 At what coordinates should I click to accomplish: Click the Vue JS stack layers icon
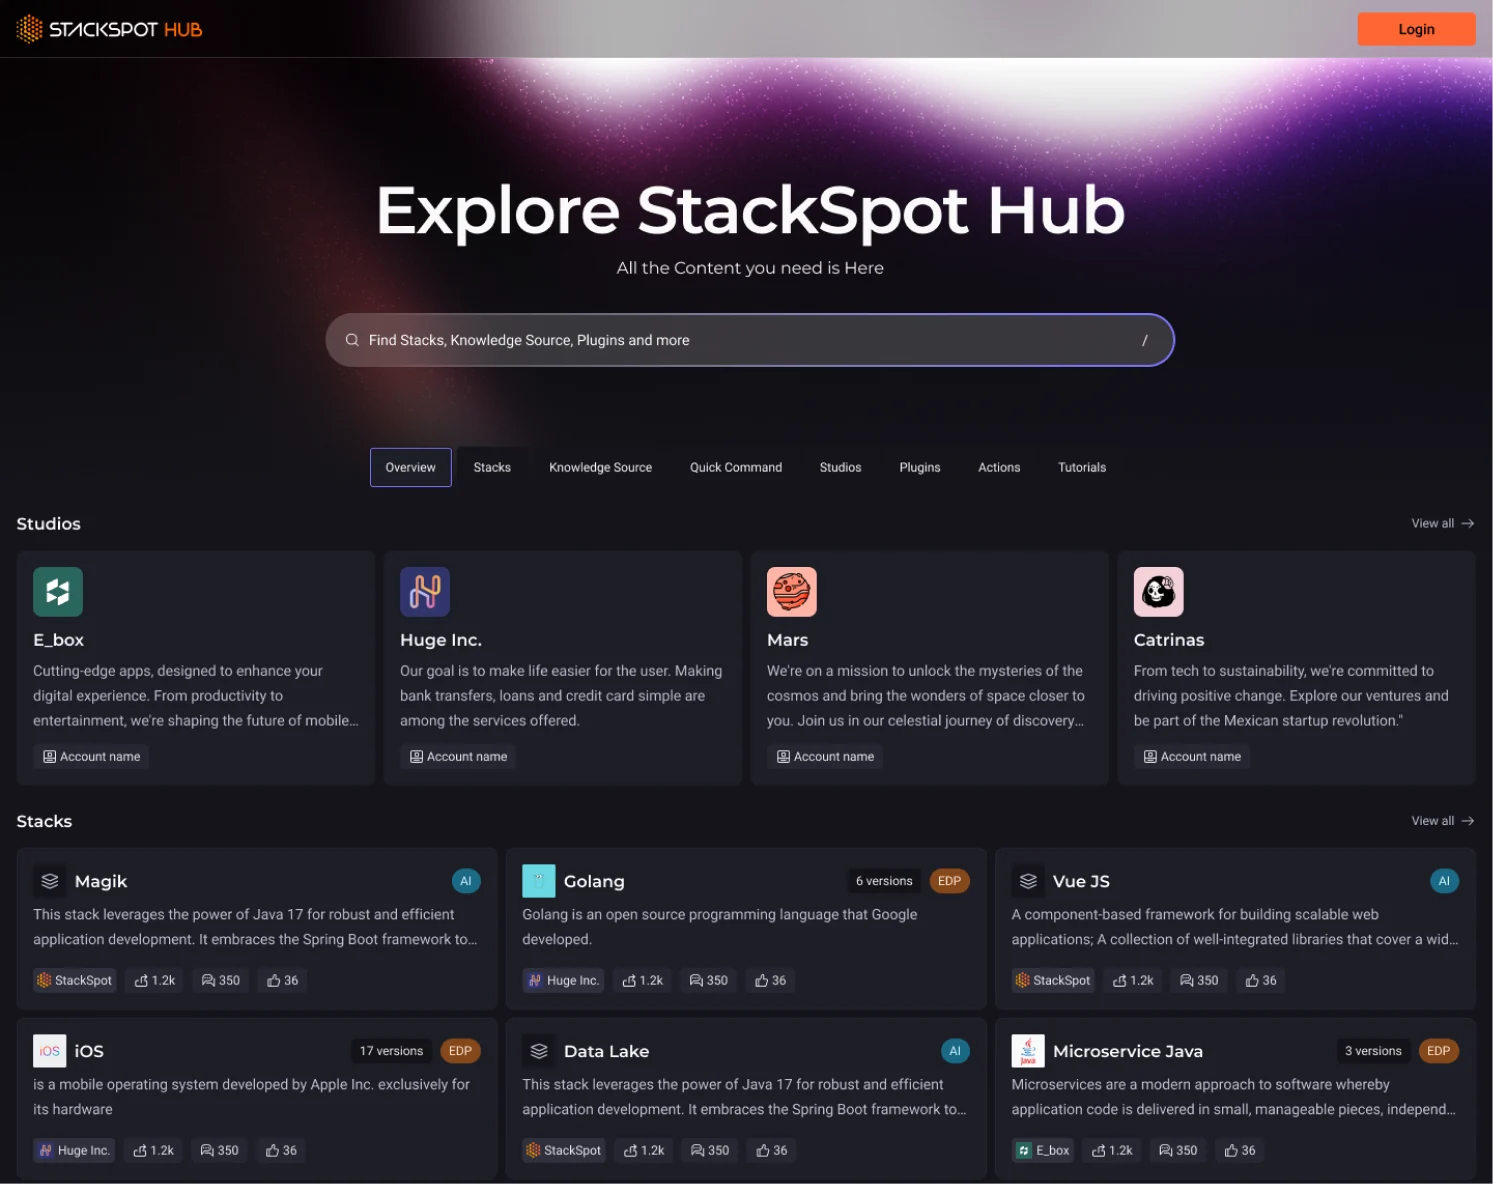[x=1028, y=881]
